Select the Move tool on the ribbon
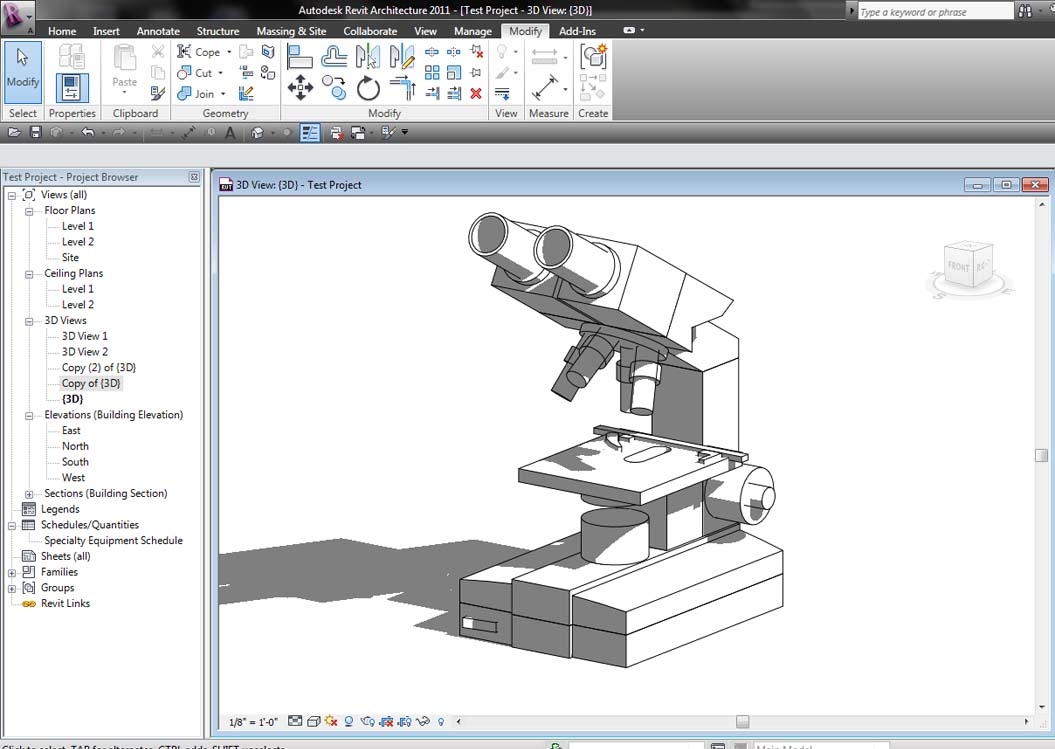The image size is (1055, 749). [x=302, y=88]
